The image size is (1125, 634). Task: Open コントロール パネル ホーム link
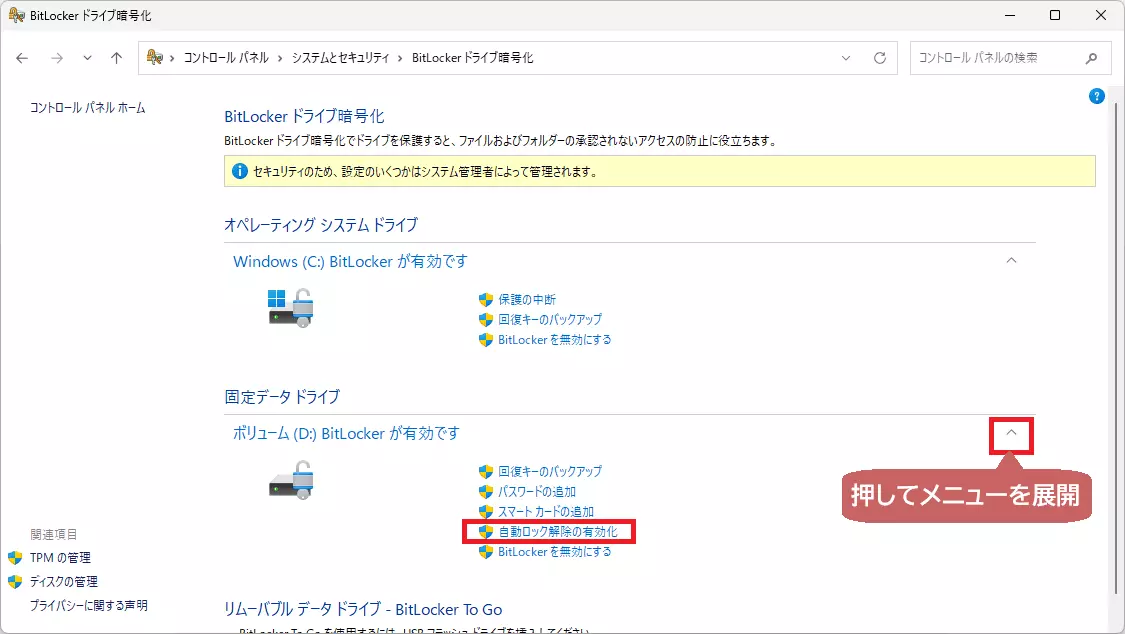click(x=88, y=108)
